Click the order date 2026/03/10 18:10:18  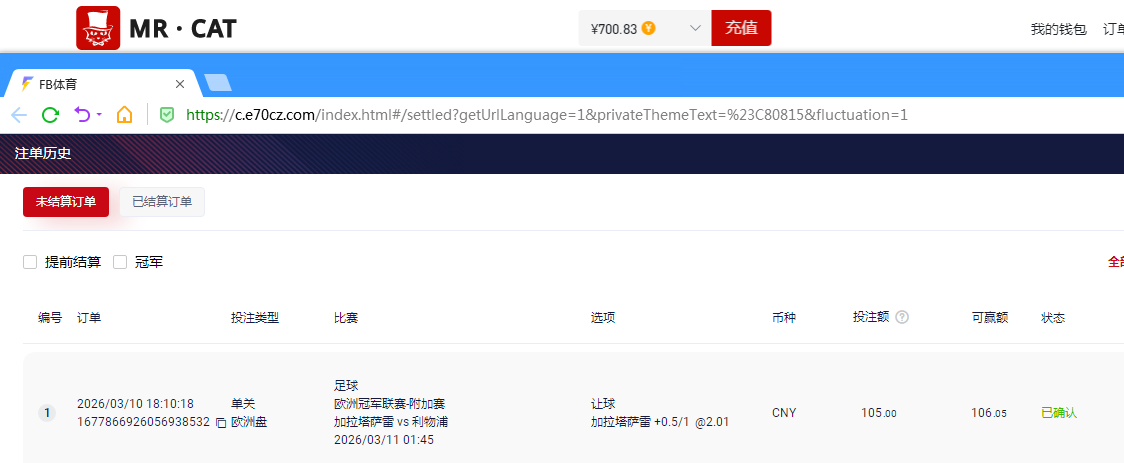click(135, 404)
